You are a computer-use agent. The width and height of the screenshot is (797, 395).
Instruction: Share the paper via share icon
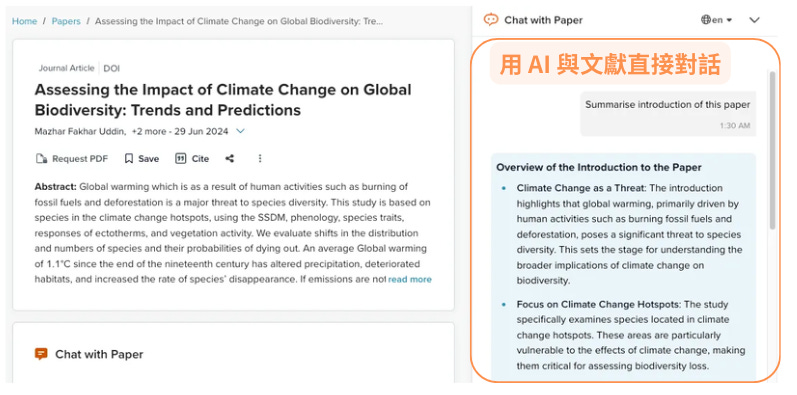[x=230, y=159]
